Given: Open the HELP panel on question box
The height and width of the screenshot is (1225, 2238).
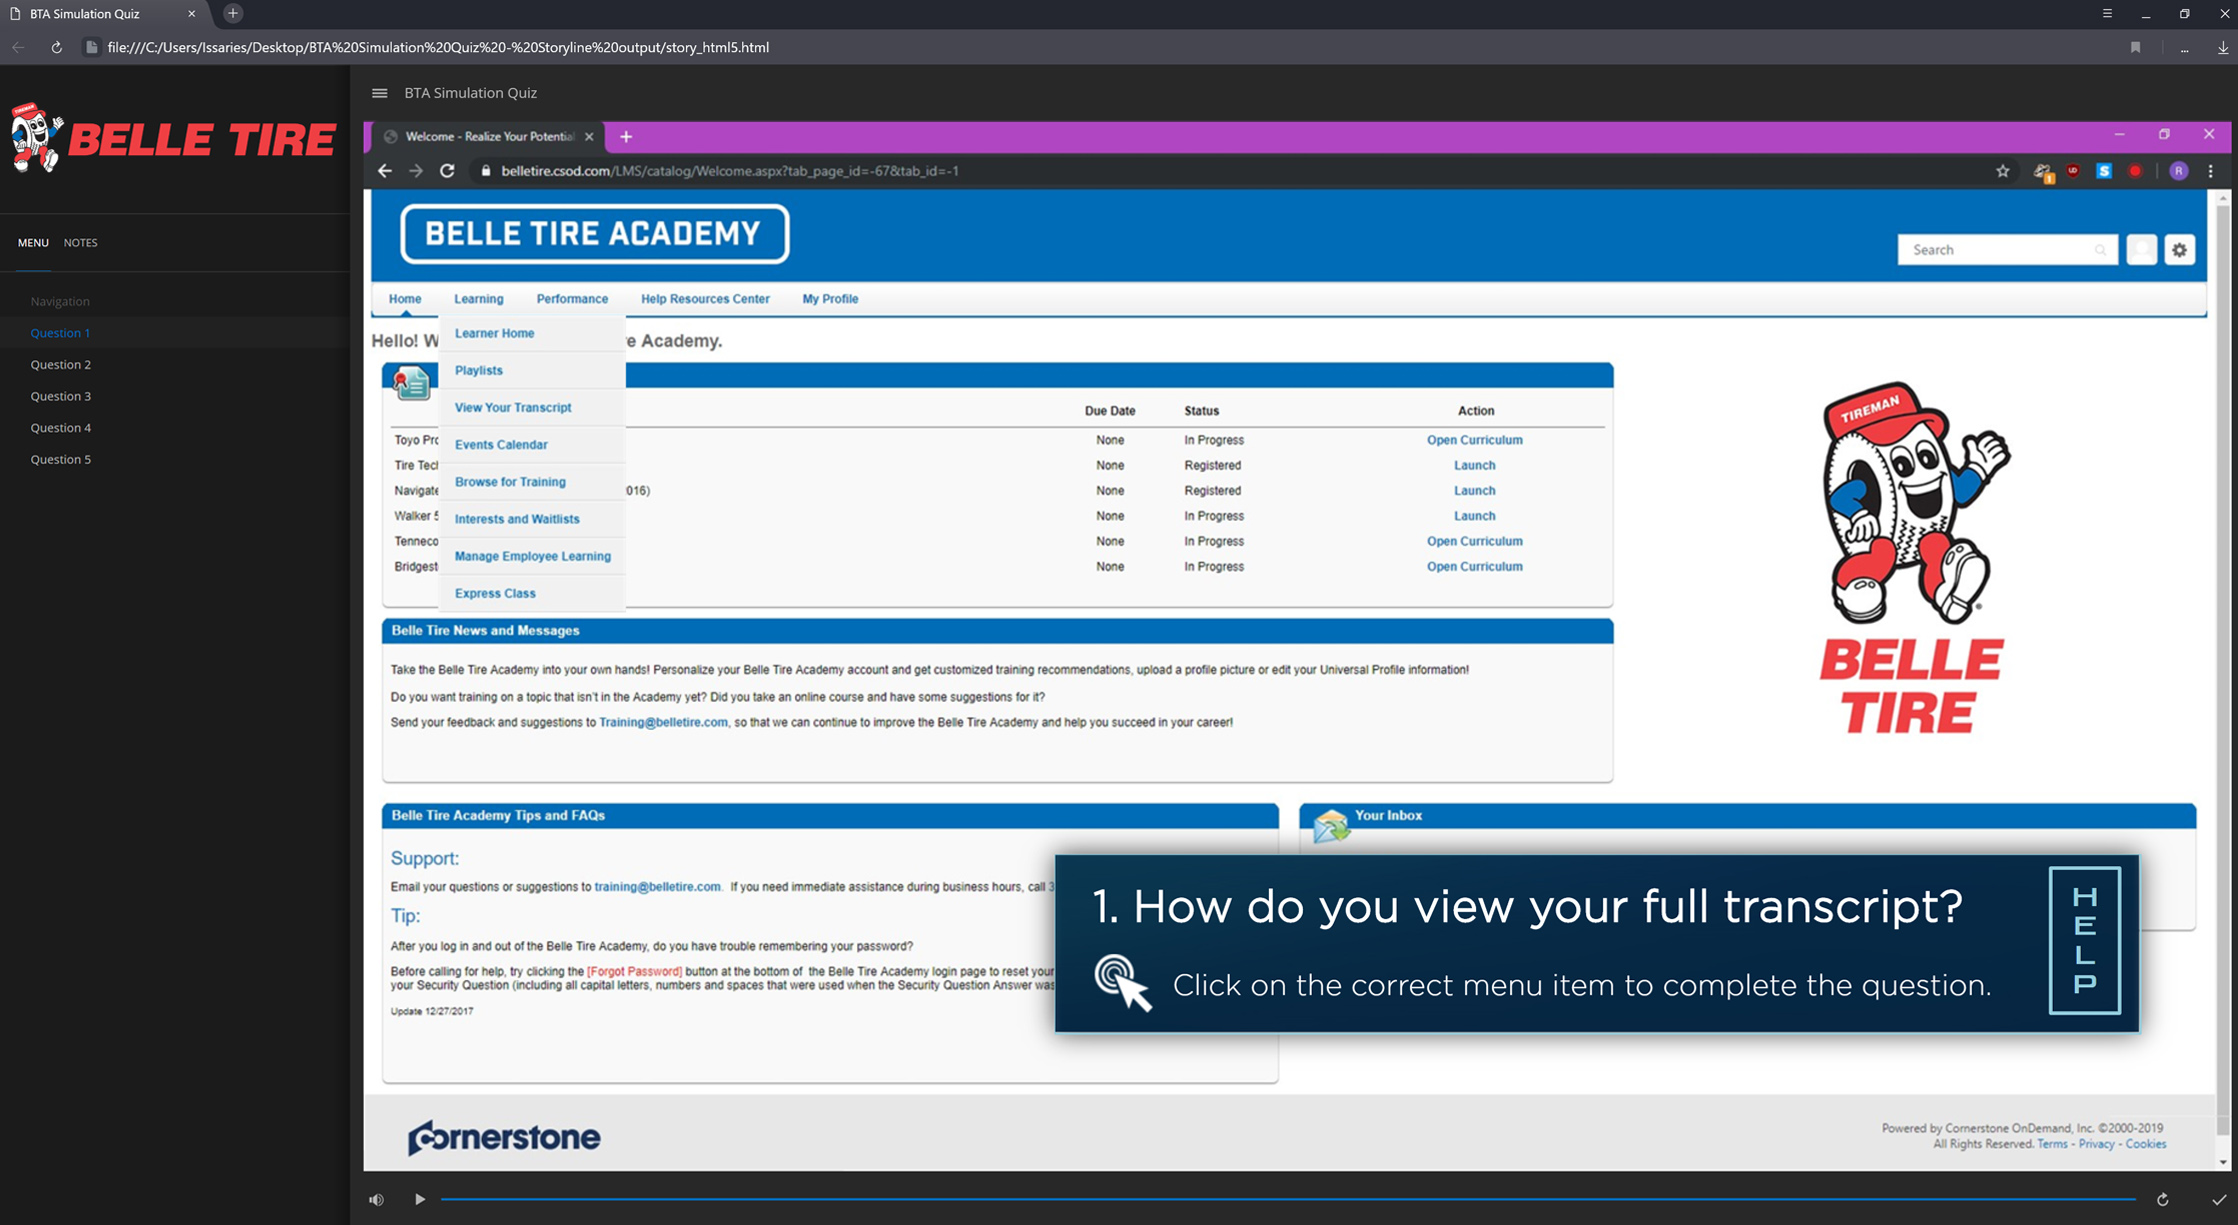Looking at the screenshot, I should tap(2084, 940).
